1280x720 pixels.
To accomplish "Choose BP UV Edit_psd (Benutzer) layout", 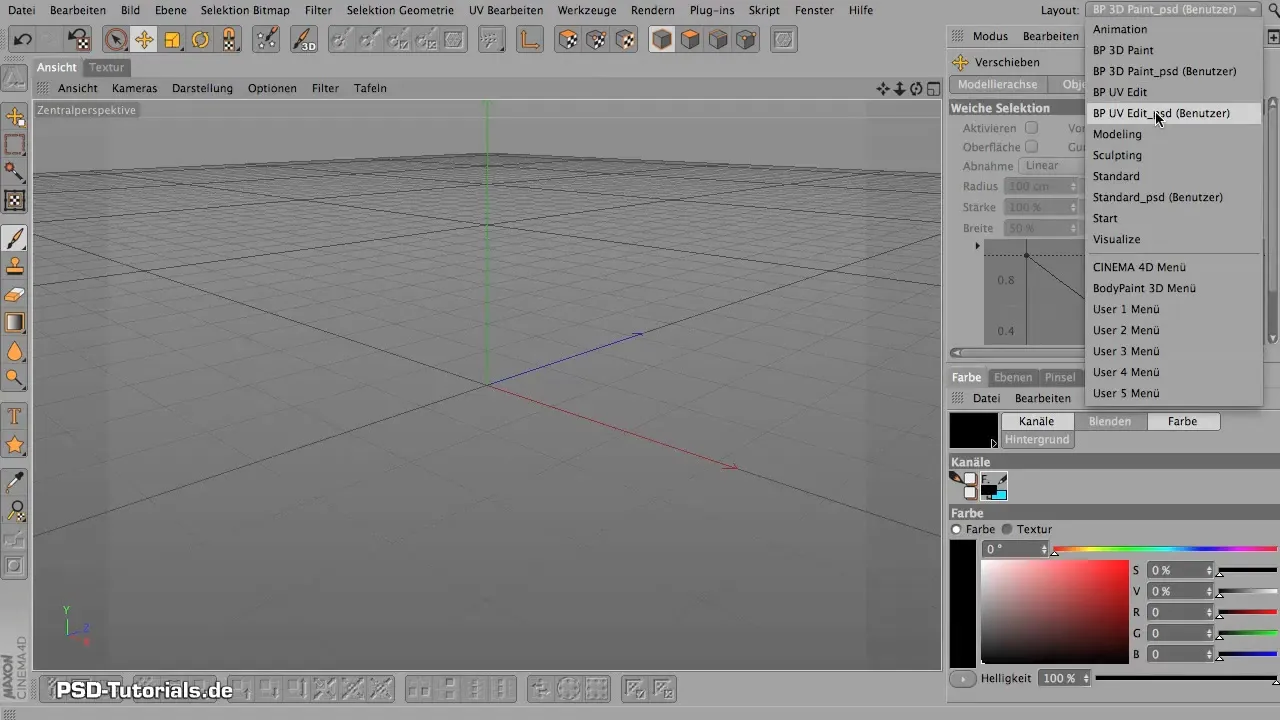I will (1174, 113).
